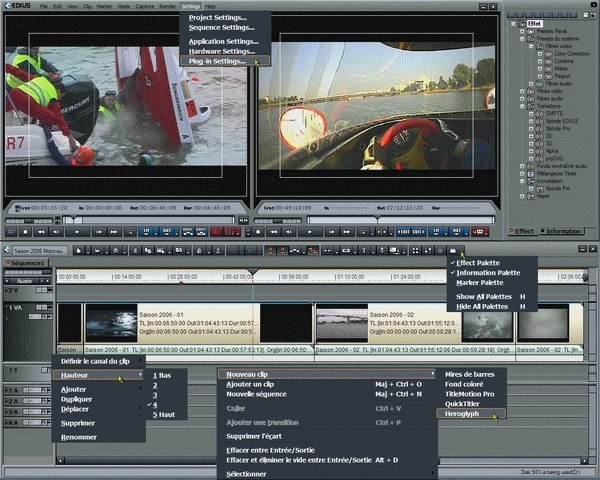This screenshot has width=600, height=480.
Task: Select the Saison 2006 - 01 clip thumbnail
Action: point(111,323)
